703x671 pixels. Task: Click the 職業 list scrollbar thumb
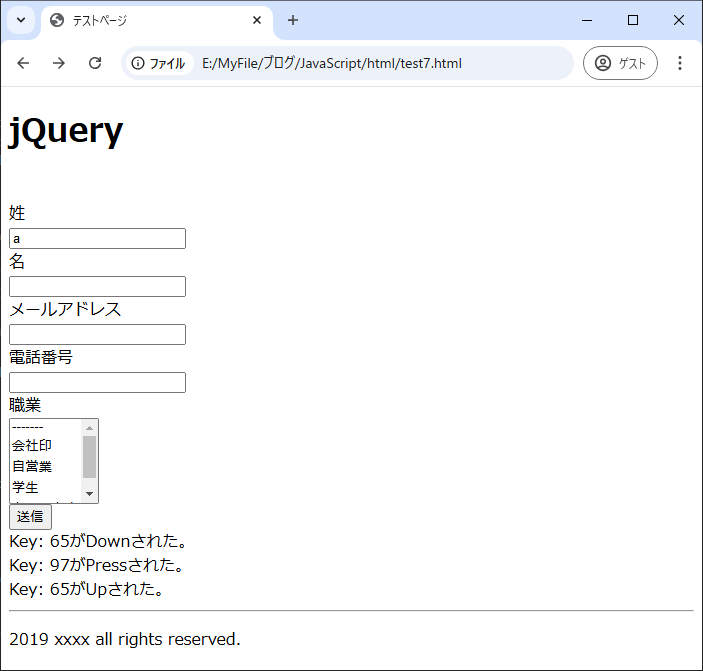(x=89, y=457)
